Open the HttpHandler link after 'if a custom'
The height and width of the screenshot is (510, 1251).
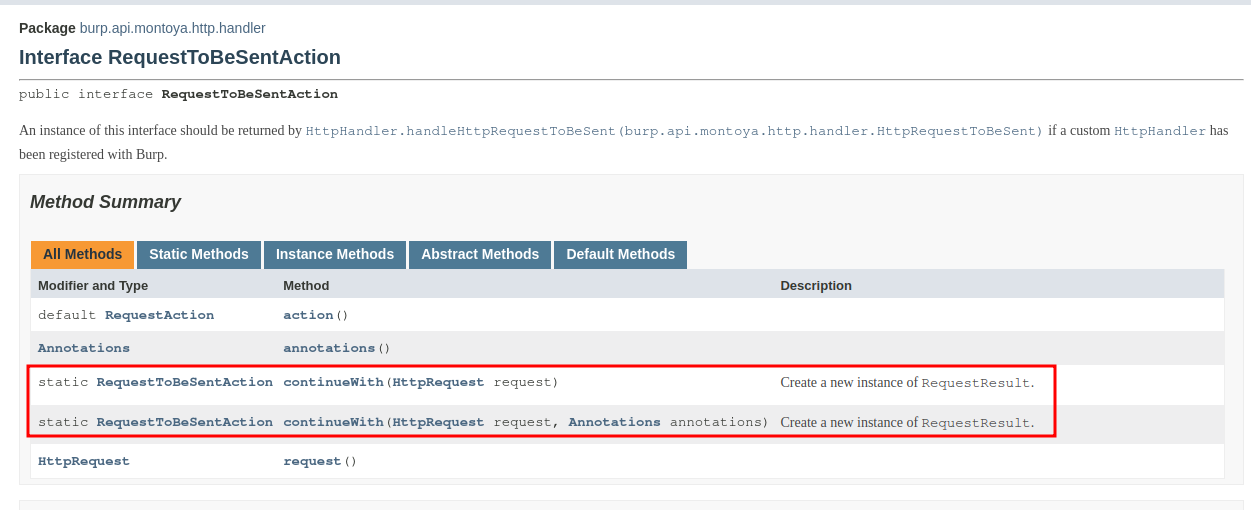point(1160,131)
